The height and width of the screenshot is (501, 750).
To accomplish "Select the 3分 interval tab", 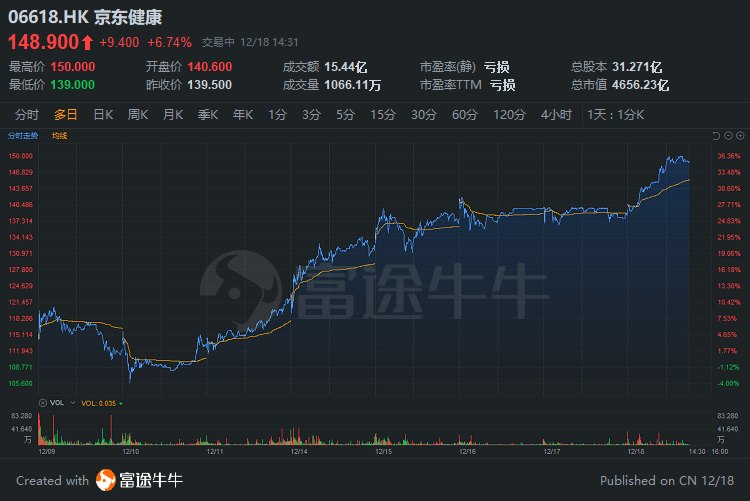I will pyautogui.click(x=311, y=115).
